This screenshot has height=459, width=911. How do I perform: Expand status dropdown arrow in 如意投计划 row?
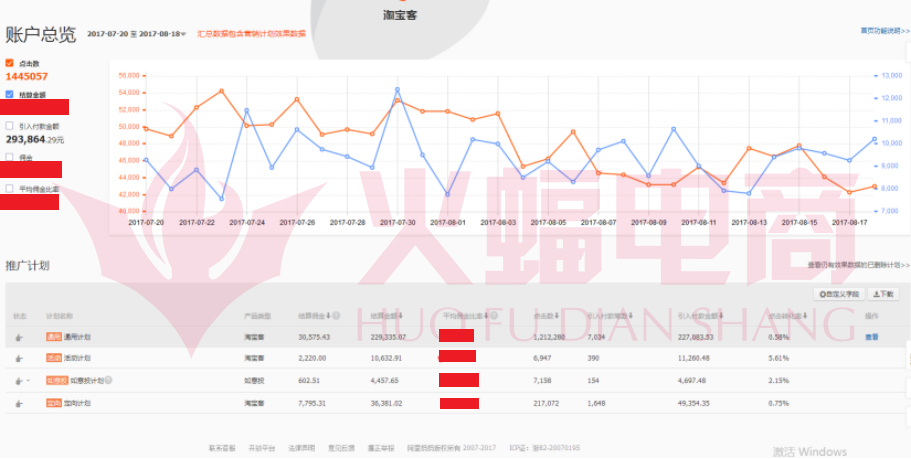tap(28, 382)
